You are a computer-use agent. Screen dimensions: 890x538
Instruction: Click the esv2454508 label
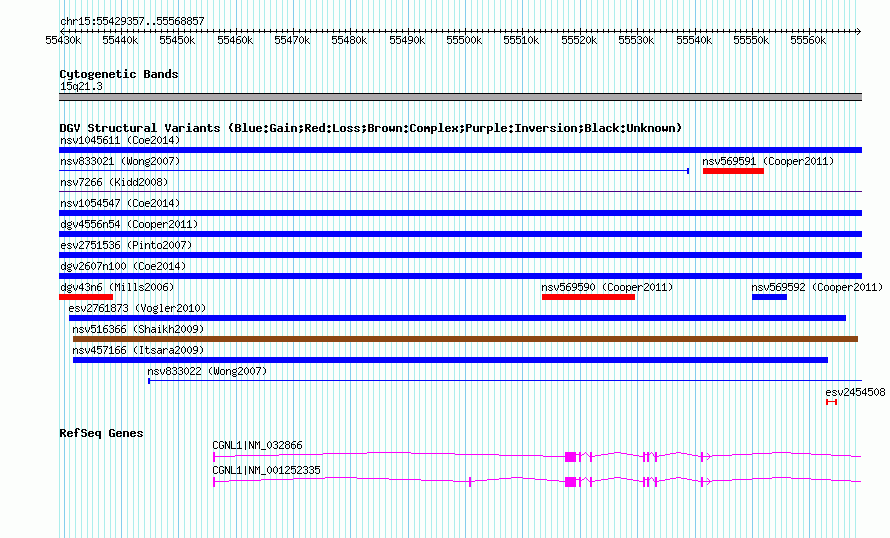click(x=855, y=392)
